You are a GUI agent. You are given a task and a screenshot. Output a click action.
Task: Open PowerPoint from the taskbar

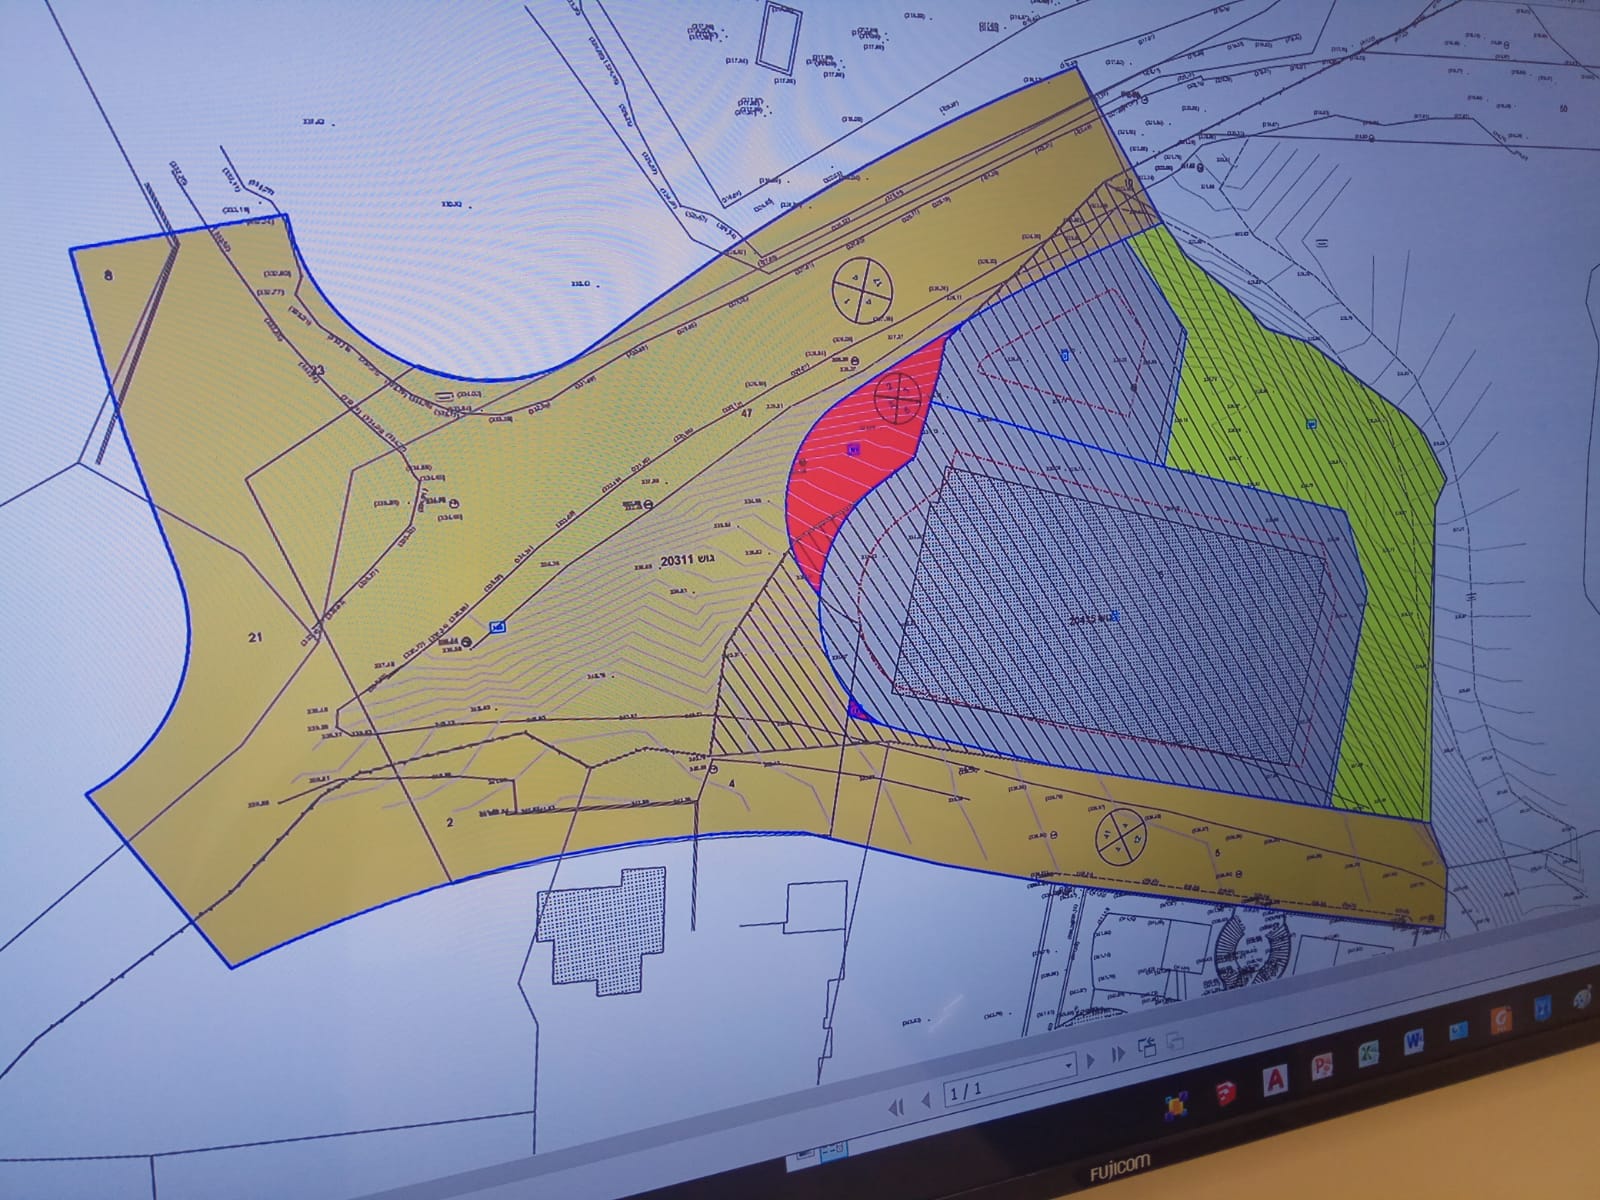(1322, 1067)
